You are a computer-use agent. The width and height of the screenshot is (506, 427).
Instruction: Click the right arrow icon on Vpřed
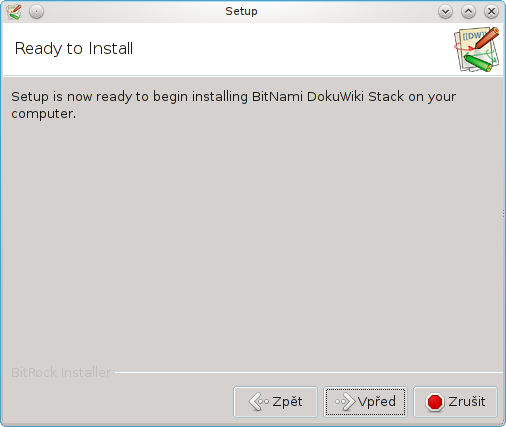coord(345,402)
